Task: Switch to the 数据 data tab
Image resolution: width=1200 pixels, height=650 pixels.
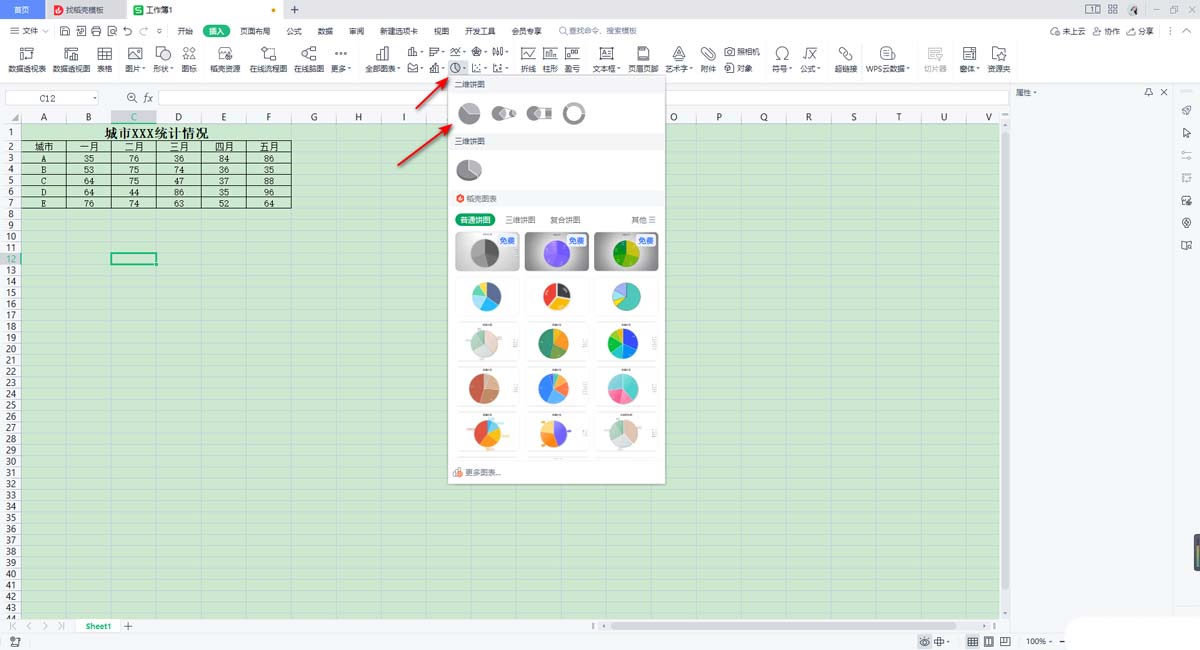Action: pyautogui.click(x=325, y=31)
